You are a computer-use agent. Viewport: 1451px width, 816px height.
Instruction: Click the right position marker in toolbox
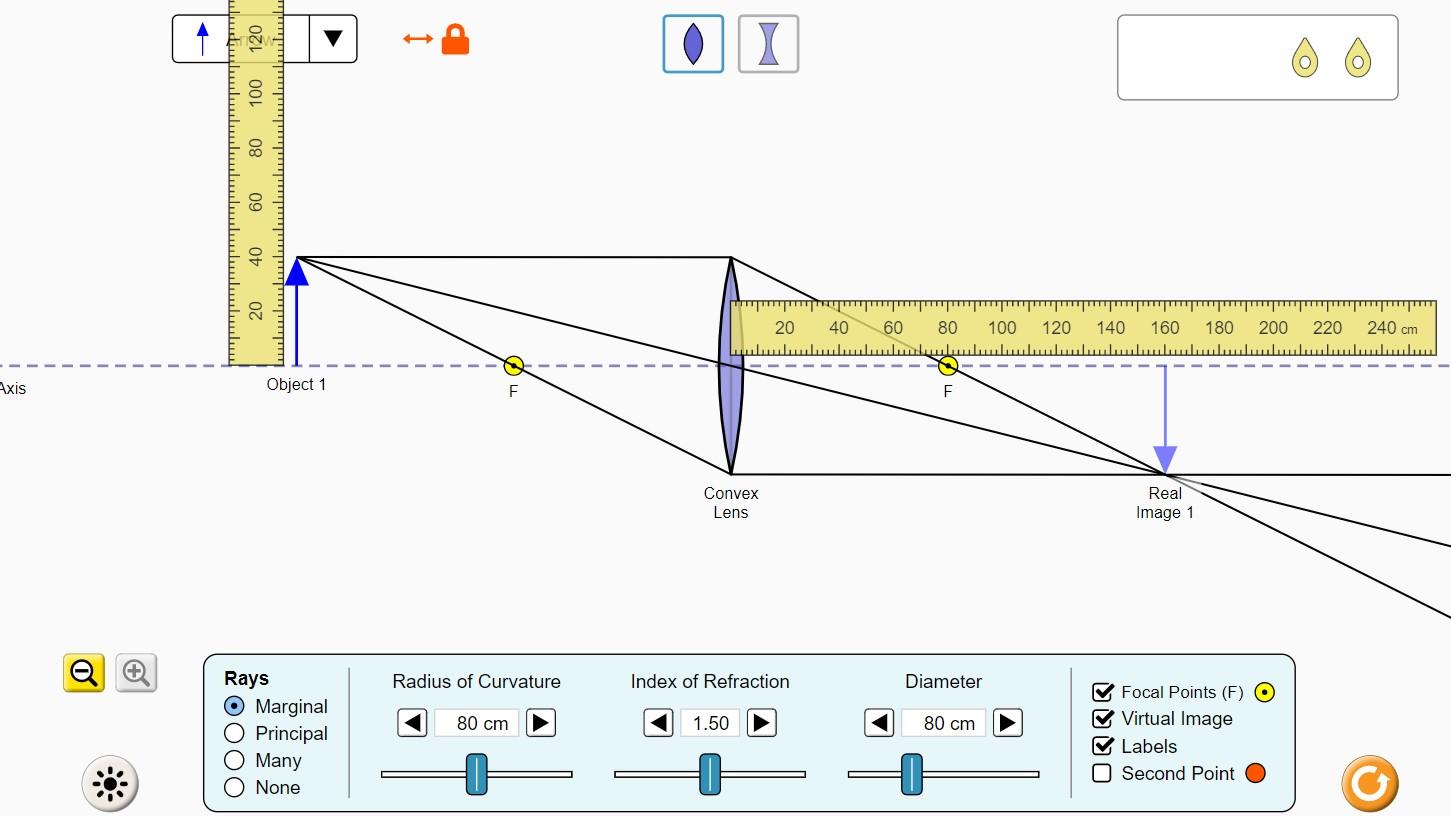(x=1357, y=58)
